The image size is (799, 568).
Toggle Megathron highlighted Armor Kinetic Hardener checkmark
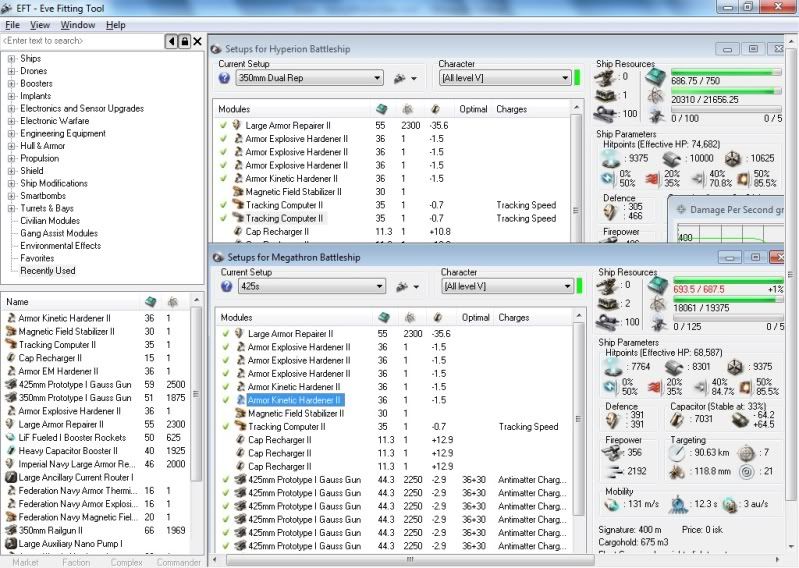226,400
